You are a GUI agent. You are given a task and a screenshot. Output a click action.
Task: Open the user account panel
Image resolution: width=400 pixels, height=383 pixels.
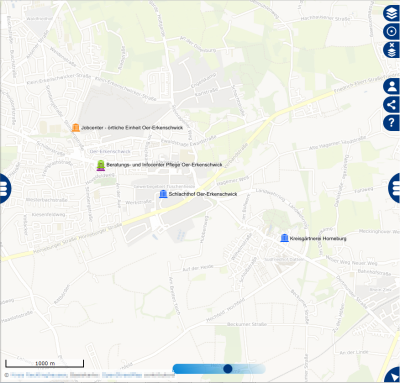coord(391,87)
